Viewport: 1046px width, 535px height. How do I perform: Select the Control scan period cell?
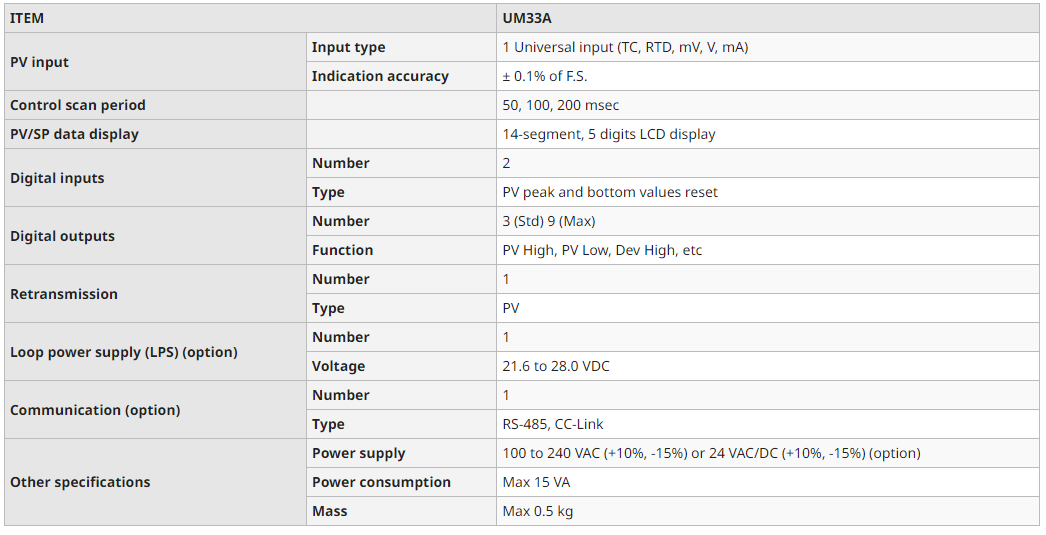77,105
